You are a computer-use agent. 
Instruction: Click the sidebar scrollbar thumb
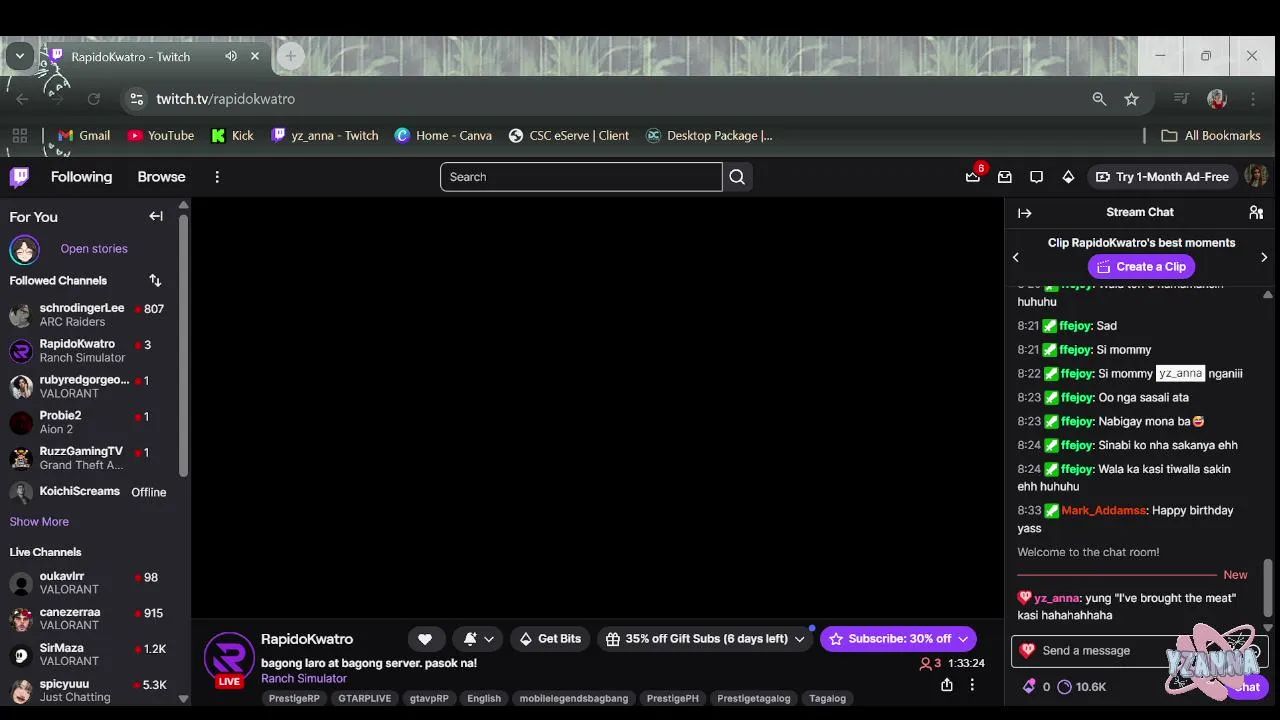[183, 345]
